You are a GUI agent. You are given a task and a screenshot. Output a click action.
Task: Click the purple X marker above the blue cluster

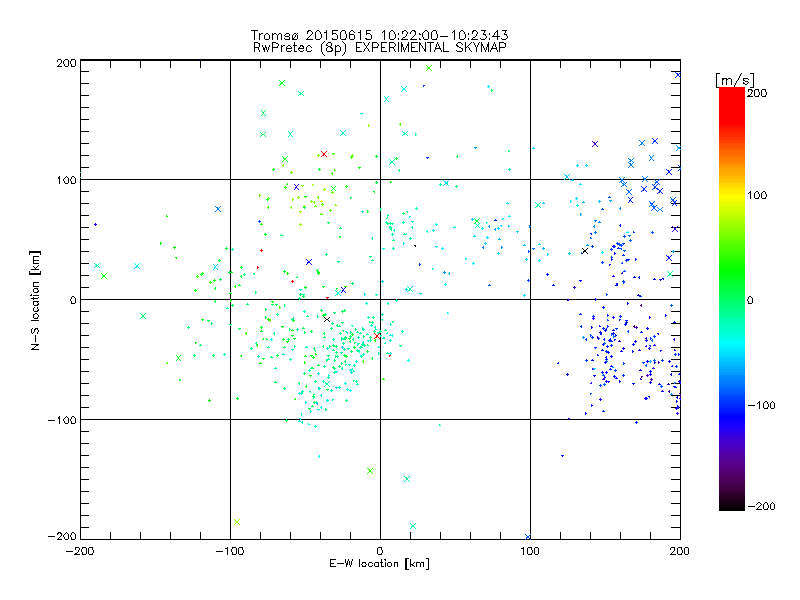[x=595, y=144]
